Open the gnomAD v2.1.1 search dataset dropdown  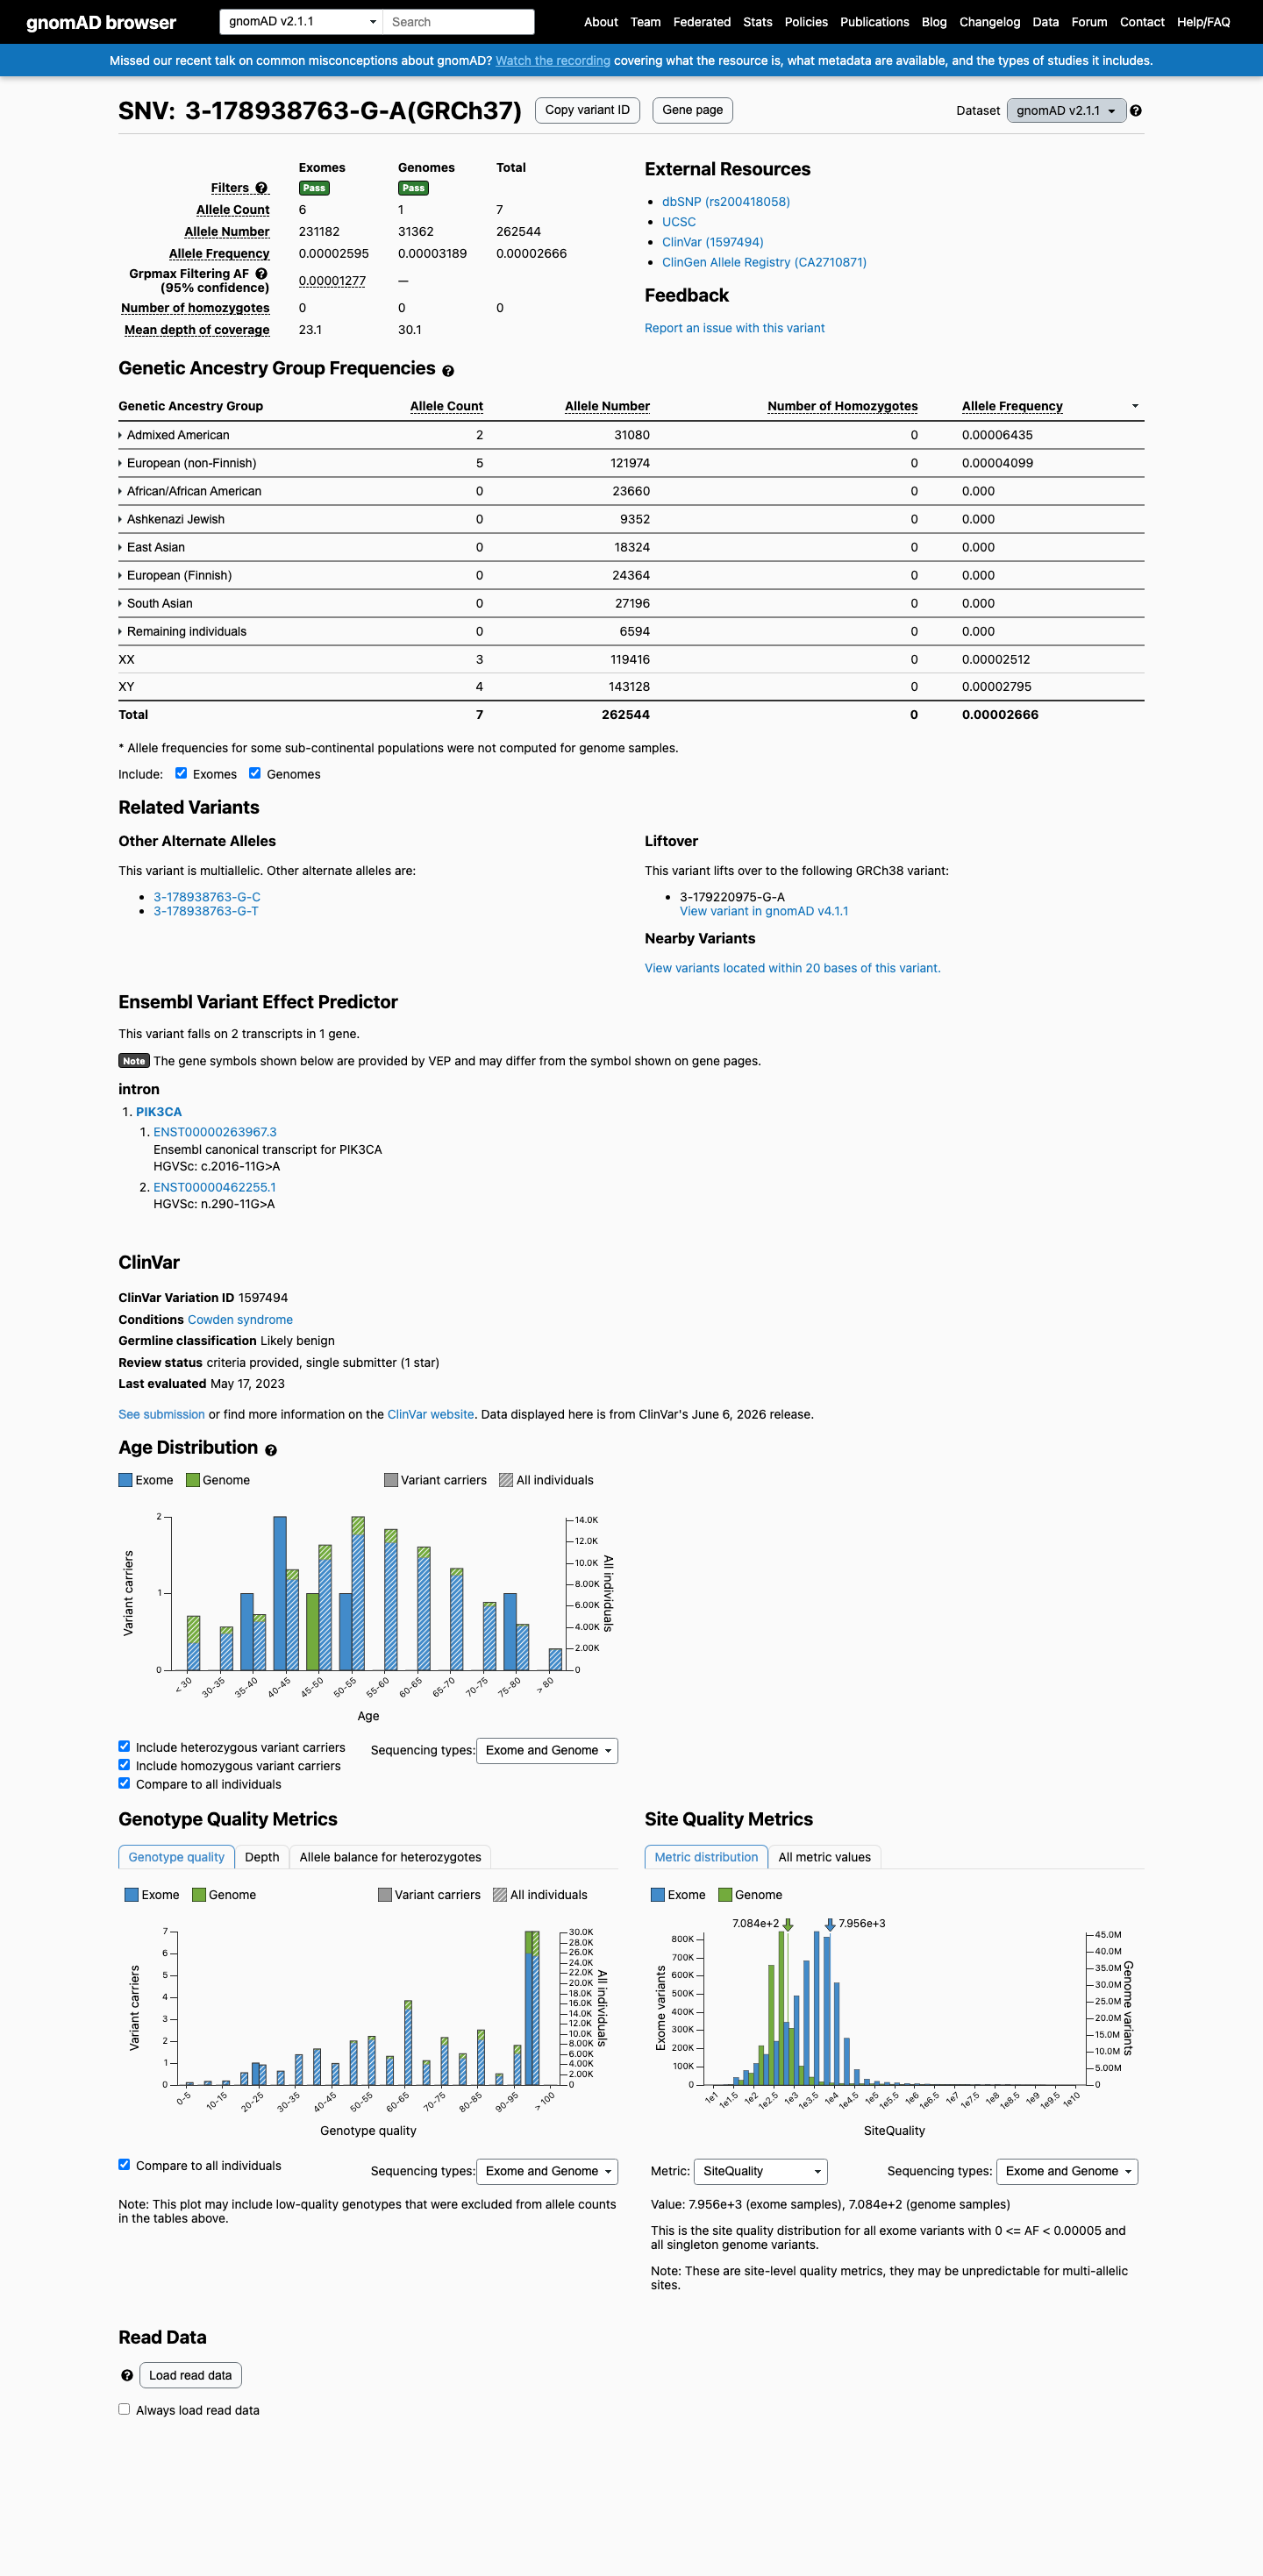click(301, 21)
